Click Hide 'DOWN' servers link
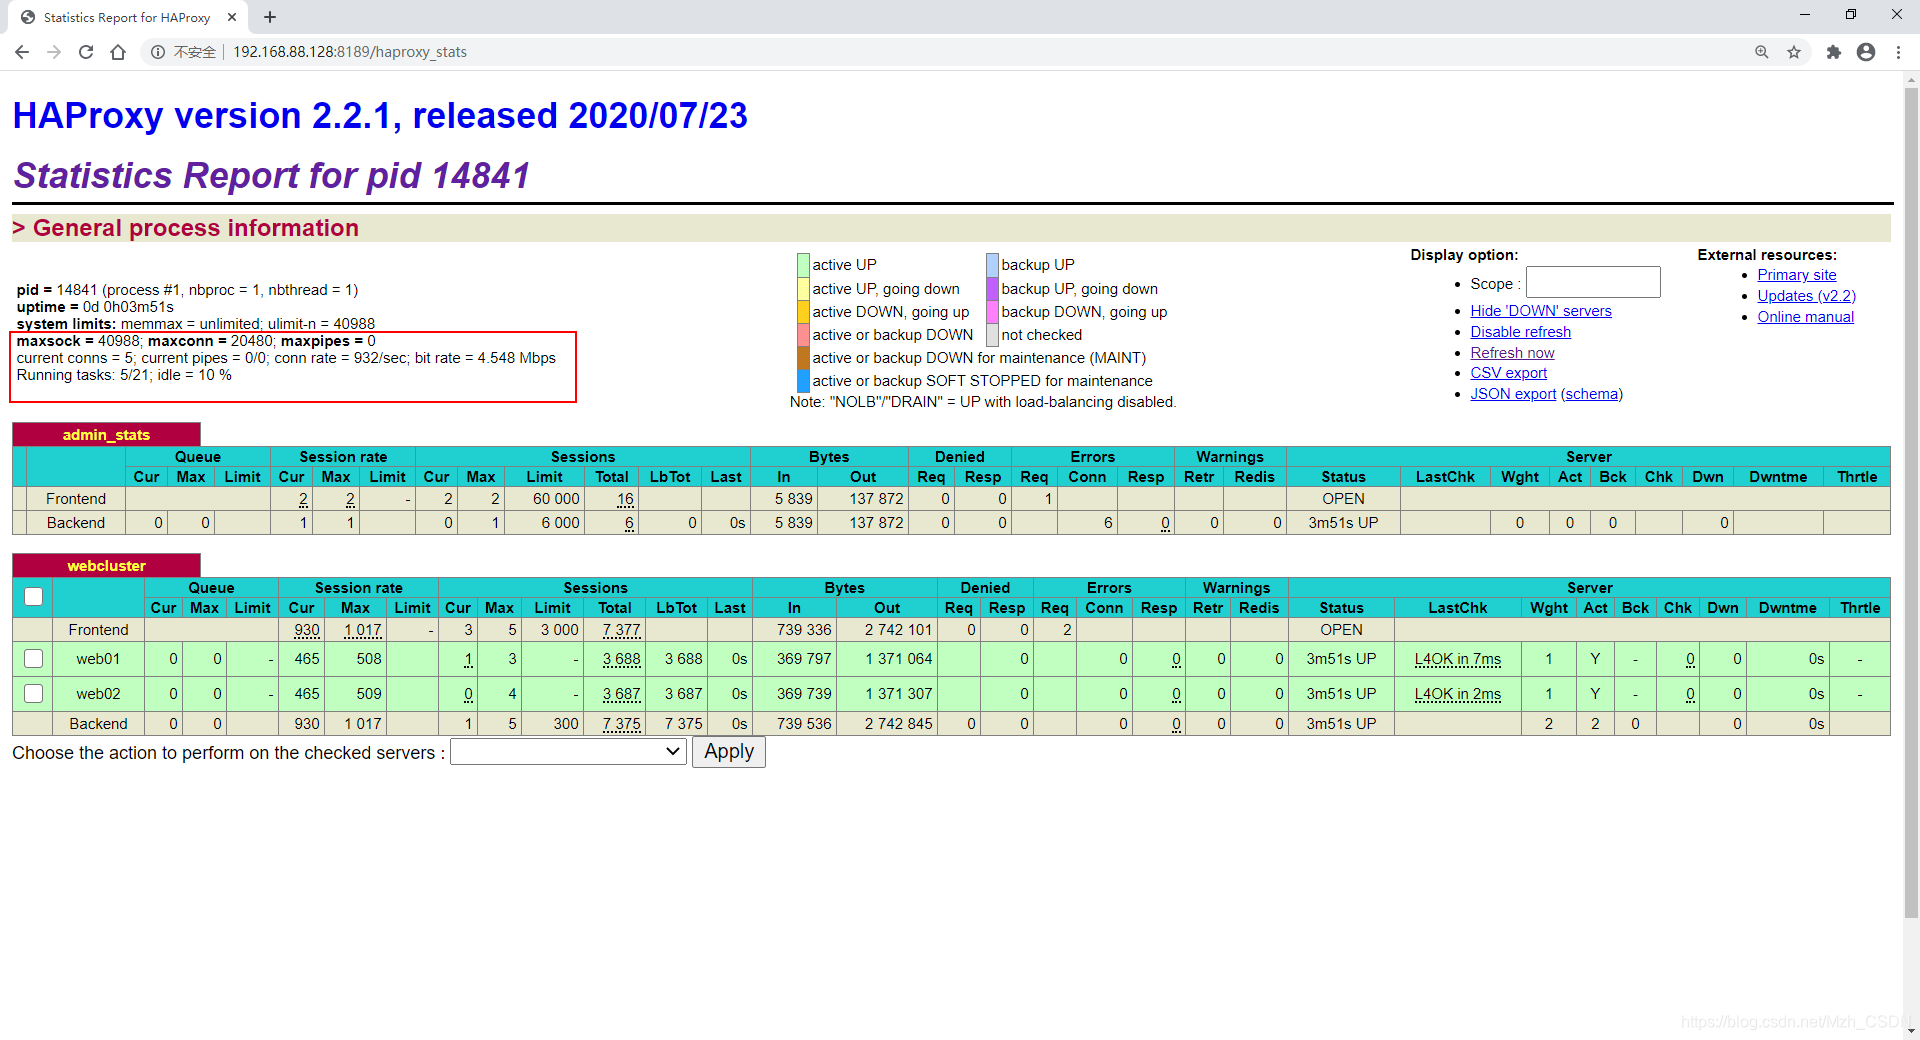1920x1040 pixels. click(x=1541, y=311)
